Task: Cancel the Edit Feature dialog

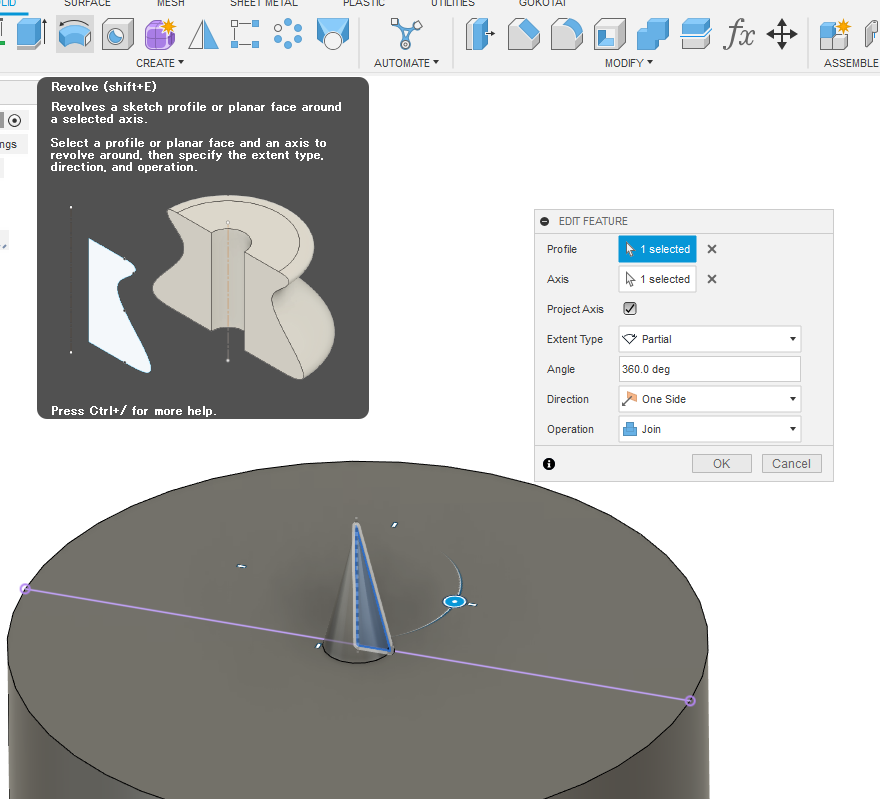Action: click(x=791, y=463)
